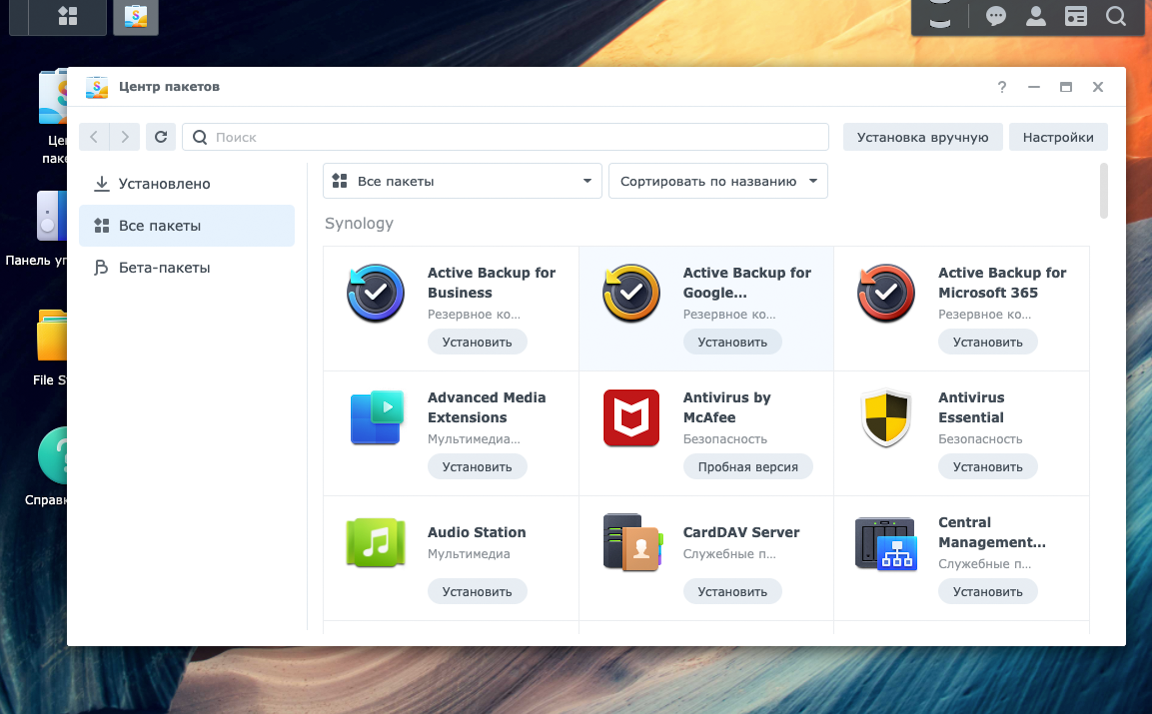Click the 'Active Backup for Google...' title

pos(747,283)
